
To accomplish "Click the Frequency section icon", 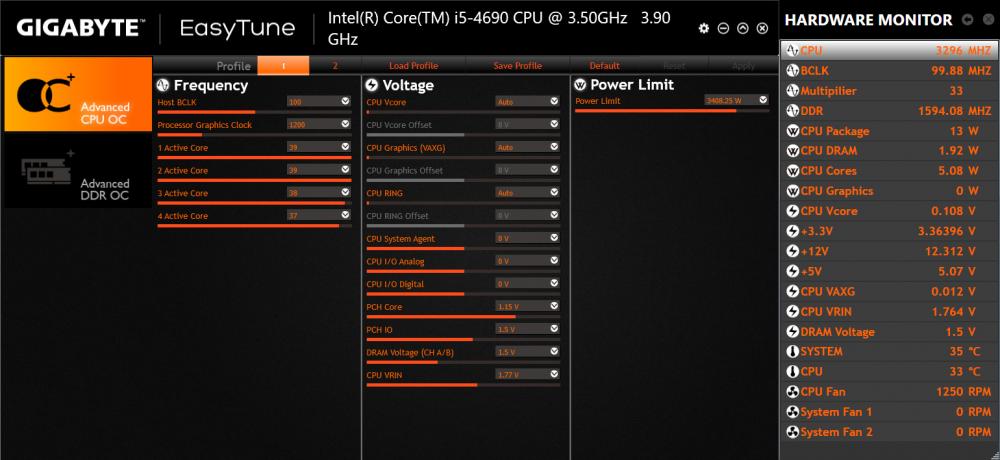I will click(163, 85).
